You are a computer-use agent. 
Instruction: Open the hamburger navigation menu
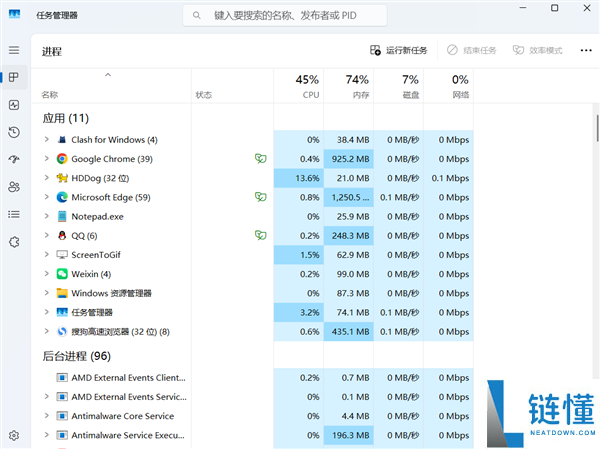14,50
